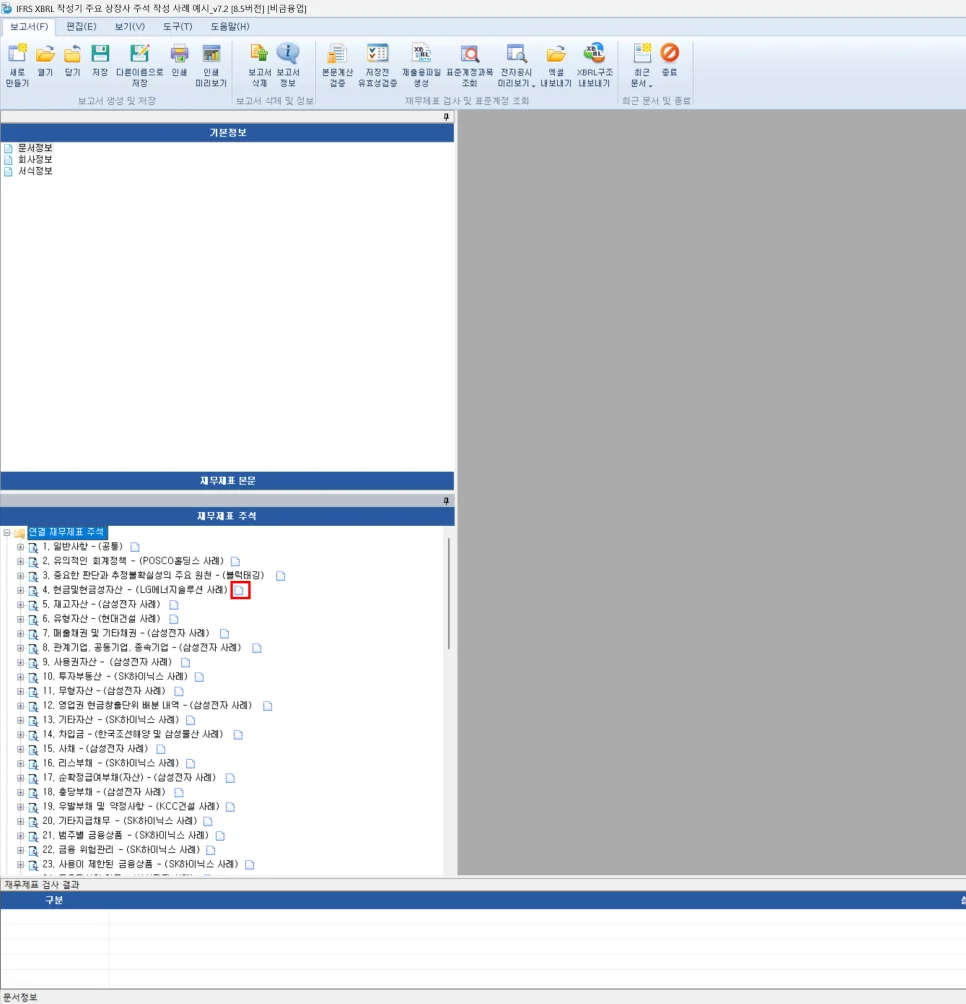
Task: Open the 최근 문서 dropdown
Action: (640, 70)
